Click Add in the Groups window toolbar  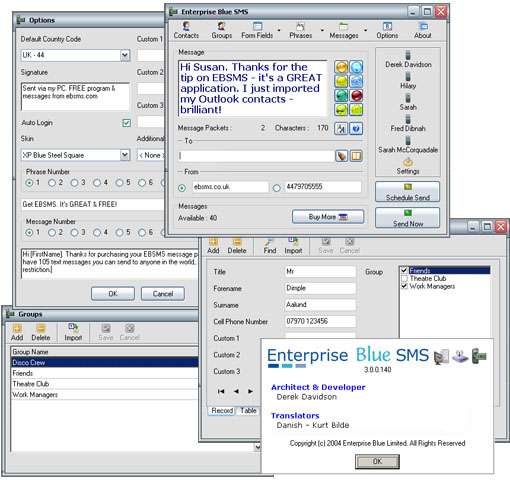pyautogui.click(x=17, y=333)
